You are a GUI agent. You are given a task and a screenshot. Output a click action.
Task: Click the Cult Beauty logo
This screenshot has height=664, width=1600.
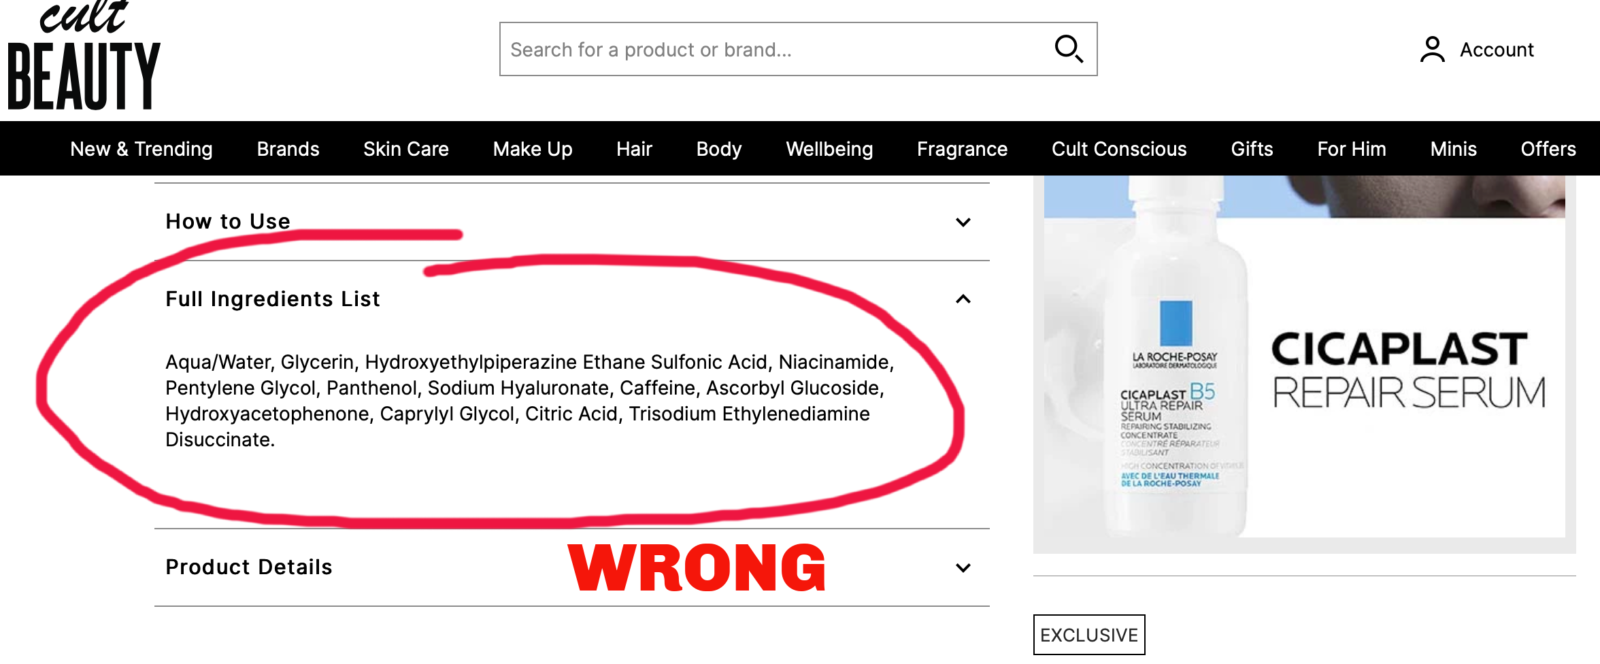[x=84, y=56]
